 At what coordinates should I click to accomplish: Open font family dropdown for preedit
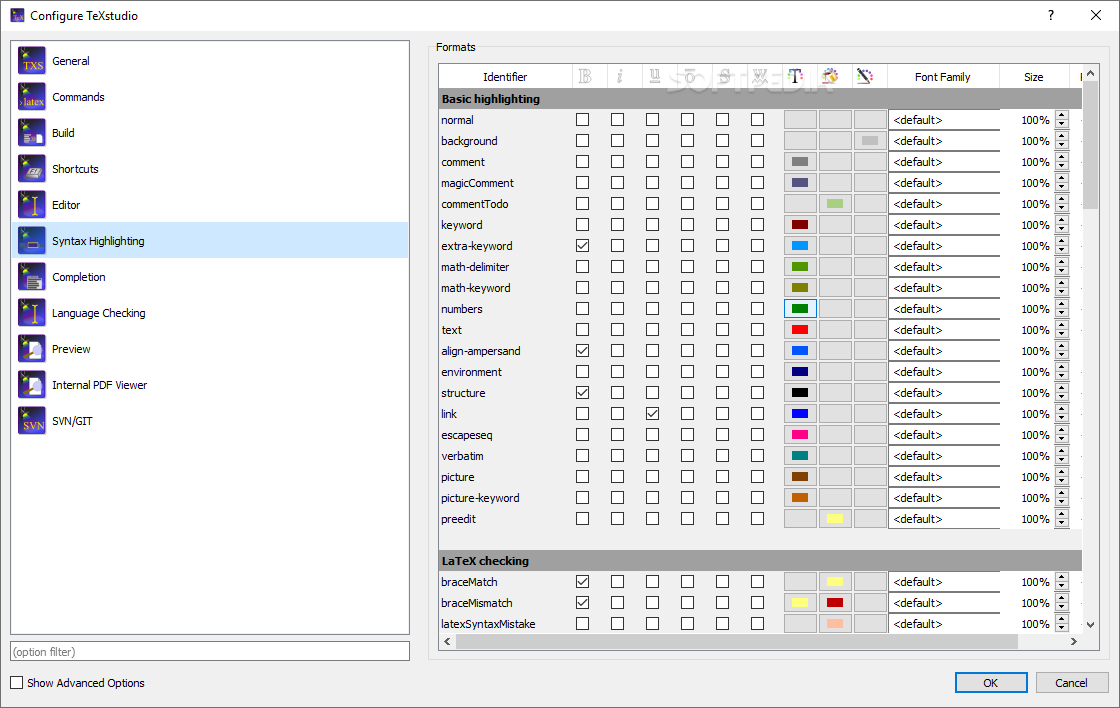pyautogui.click(x=944, y=519)
